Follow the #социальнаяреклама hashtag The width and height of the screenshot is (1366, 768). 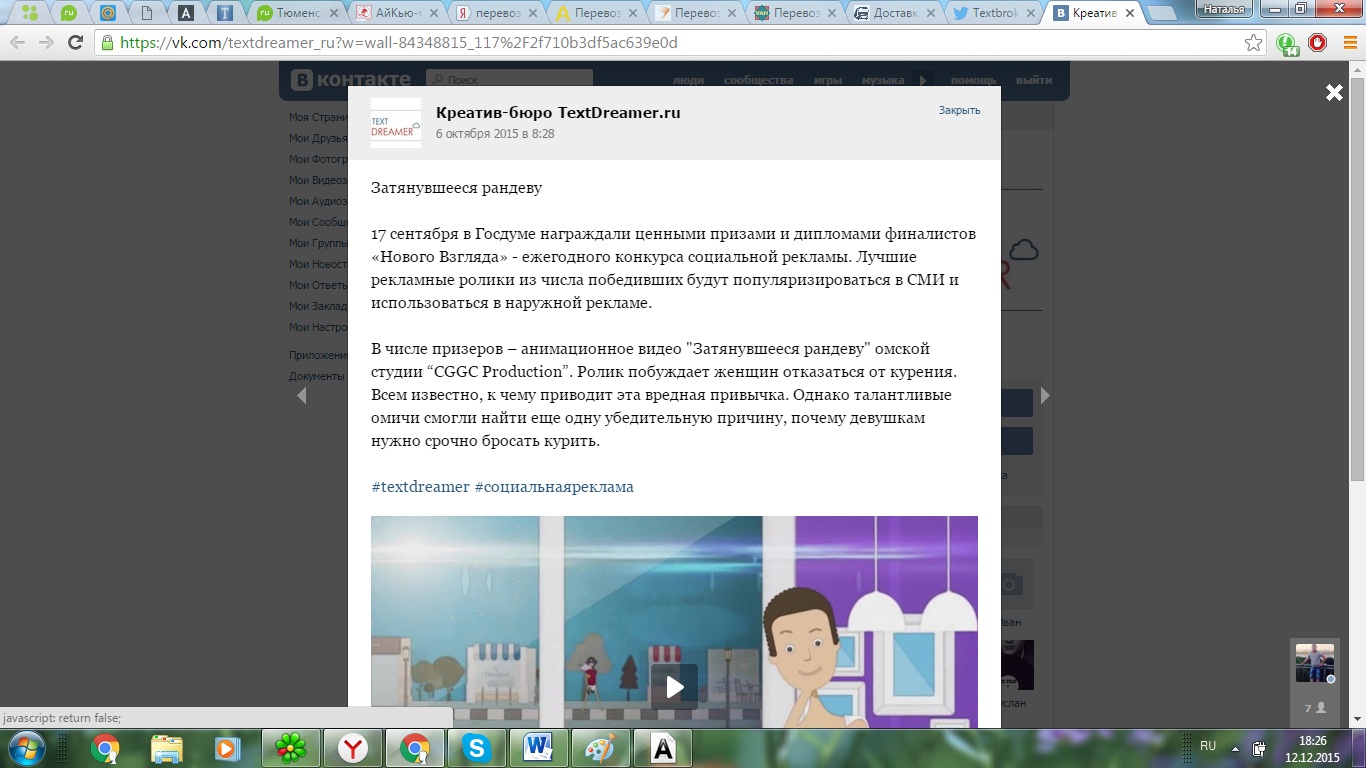click(x=554, y=487)
